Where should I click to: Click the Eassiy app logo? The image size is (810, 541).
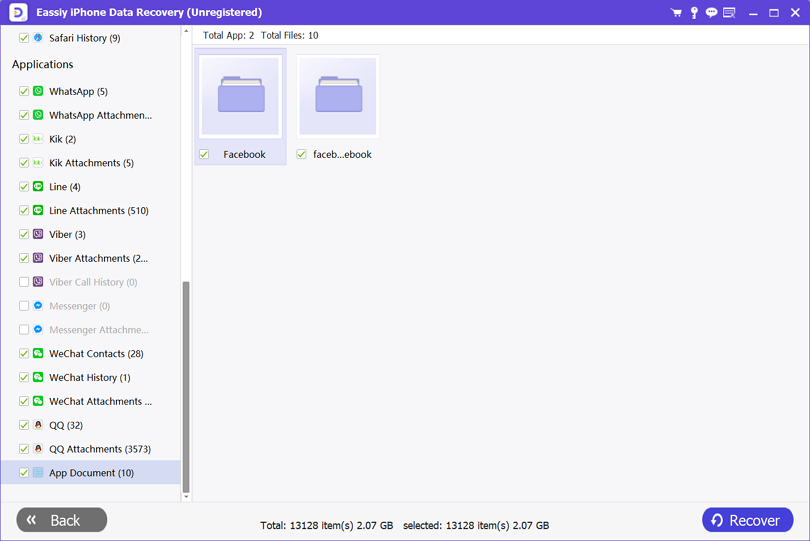19,12
